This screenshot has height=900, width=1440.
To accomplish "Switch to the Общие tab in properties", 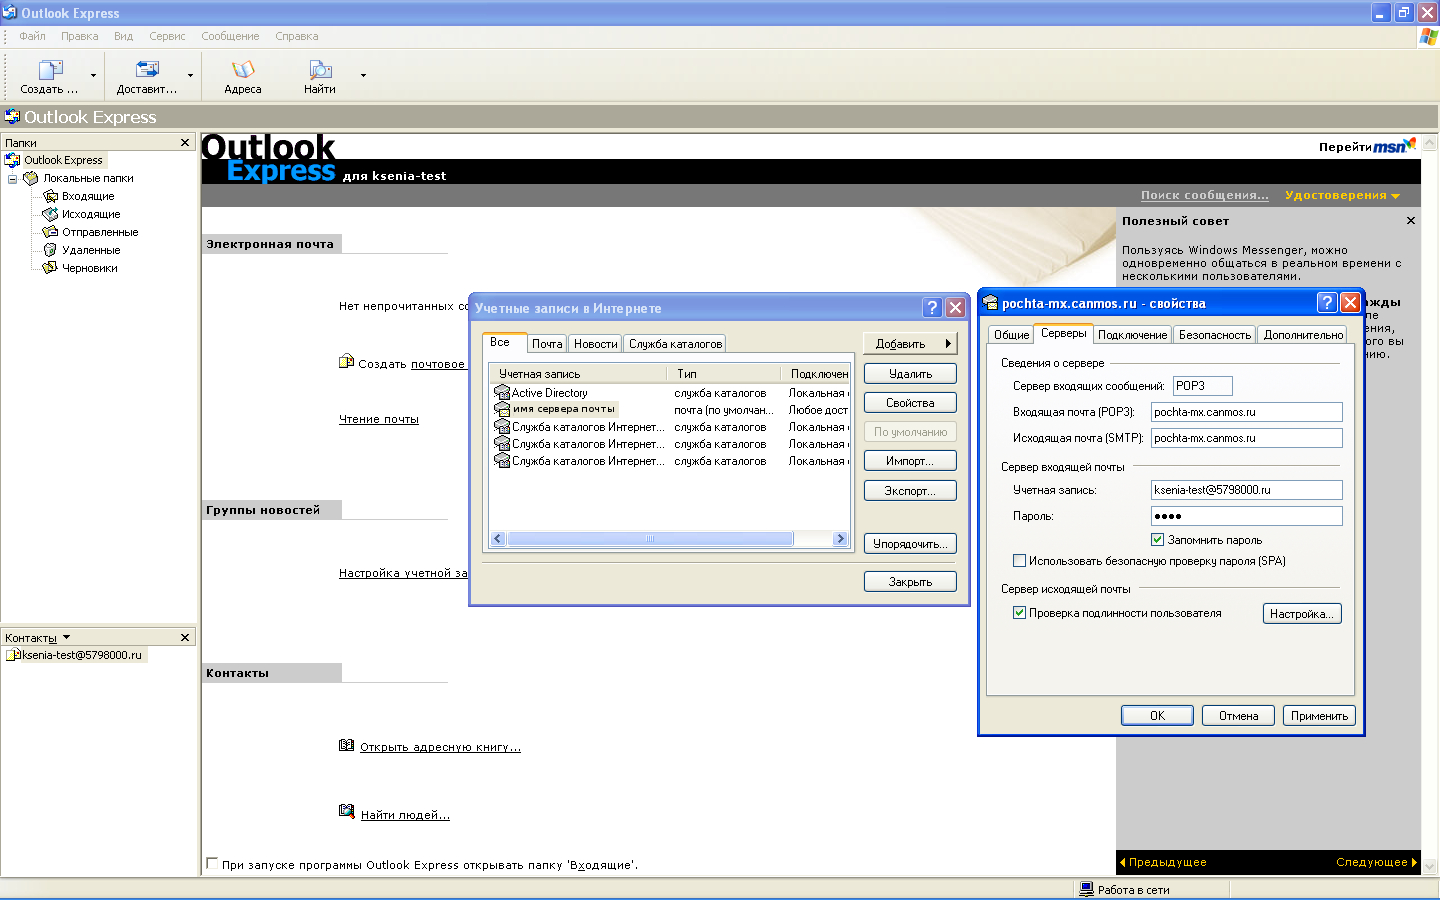I will [x=1011, y=335].
